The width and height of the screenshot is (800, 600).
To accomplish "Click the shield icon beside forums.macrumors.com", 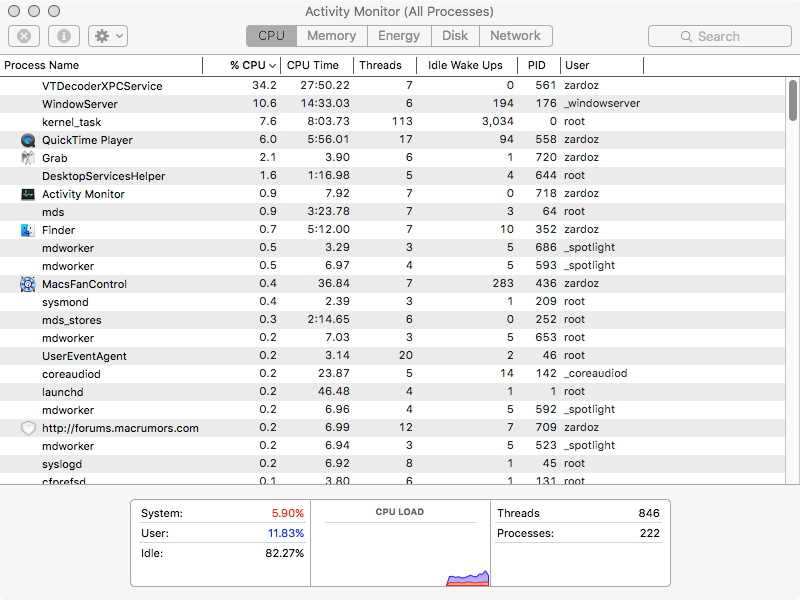I will pyautogui.click(x=28, y=428).
